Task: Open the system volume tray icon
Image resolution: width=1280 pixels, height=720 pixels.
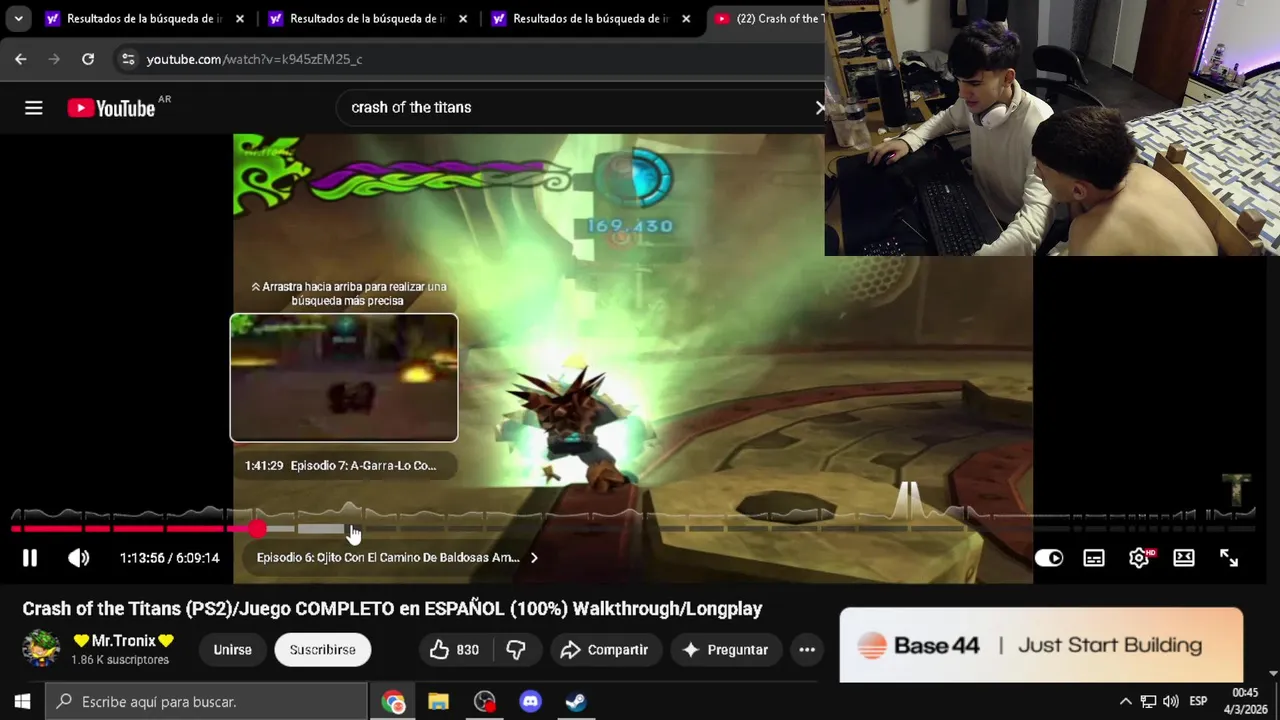Action: (x=1171, y=702)
